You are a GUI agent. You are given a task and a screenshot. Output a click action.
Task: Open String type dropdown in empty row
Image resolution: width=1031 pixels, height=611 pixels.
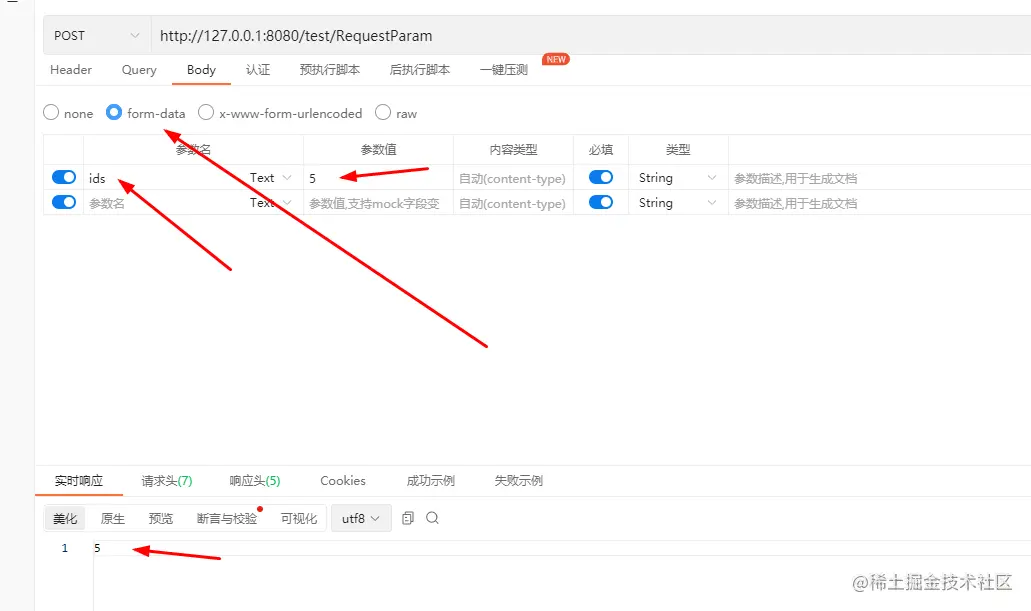click(x=677, y=203)
